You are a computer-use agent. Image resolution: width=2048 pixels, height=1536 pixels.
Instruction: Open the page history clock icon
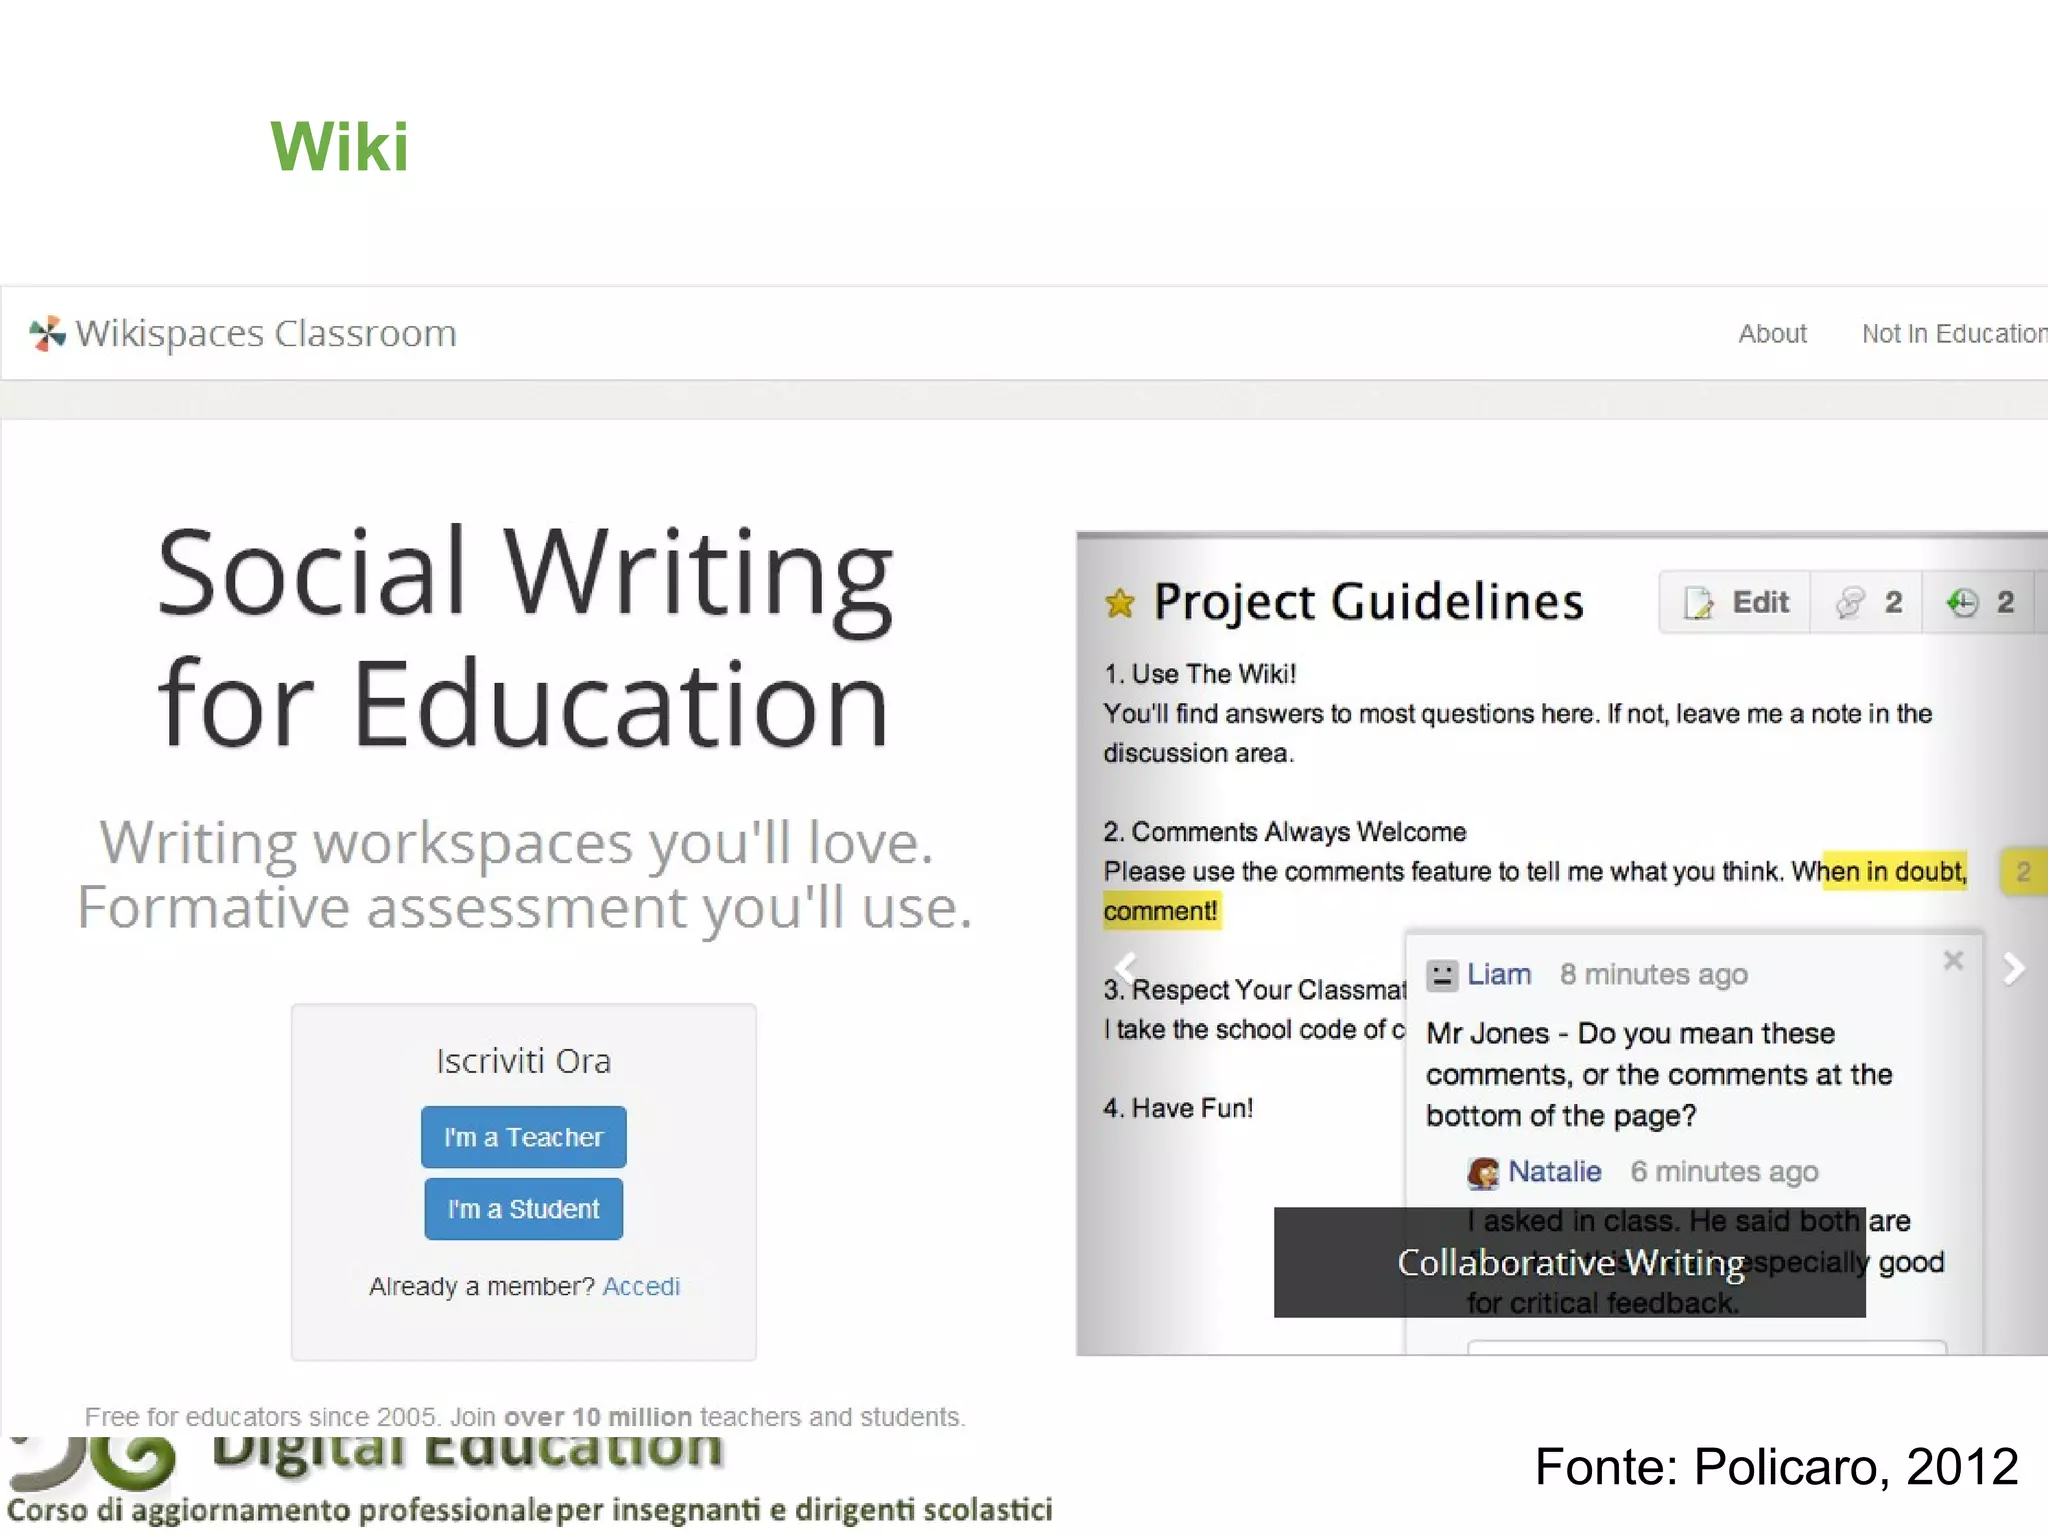(1962, 603)
